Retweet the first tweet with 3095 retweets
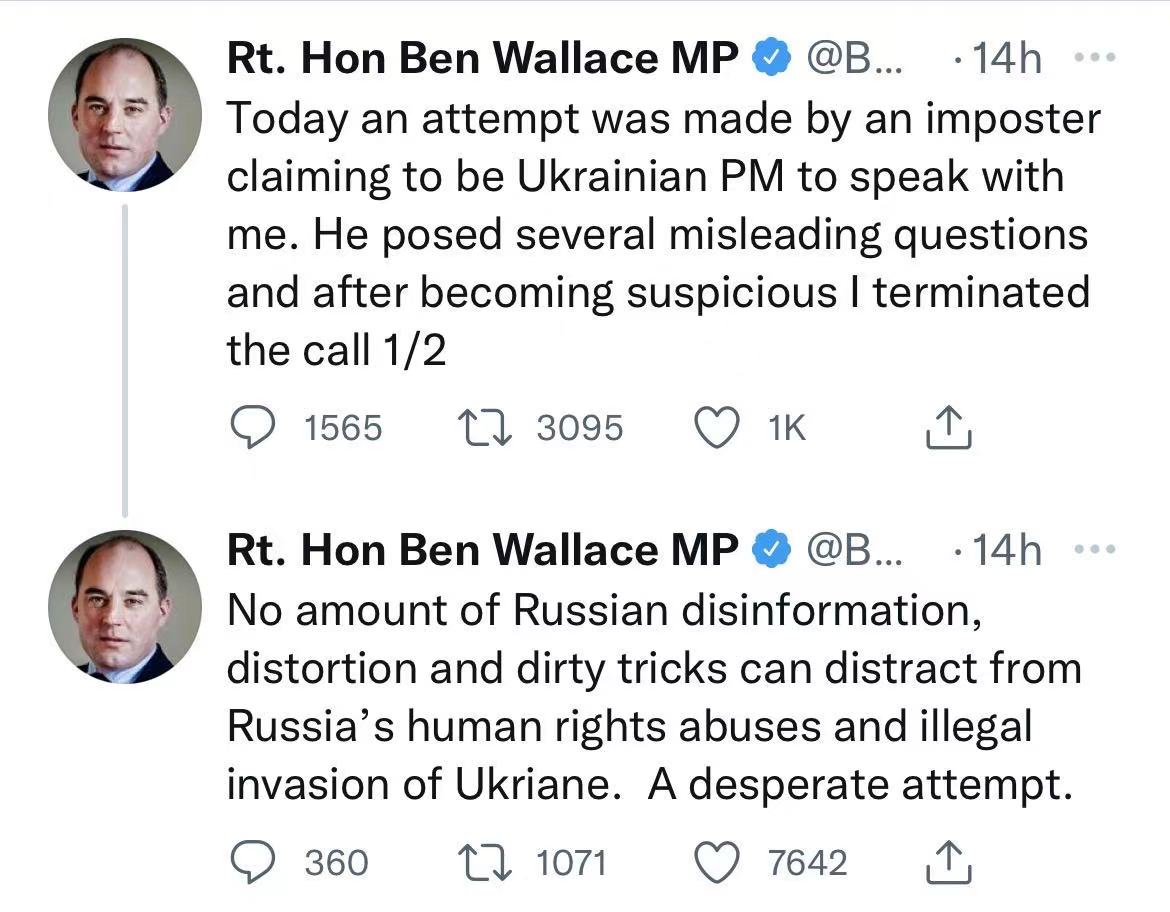This screenshot has width=1170, height=912. [483, 429]
